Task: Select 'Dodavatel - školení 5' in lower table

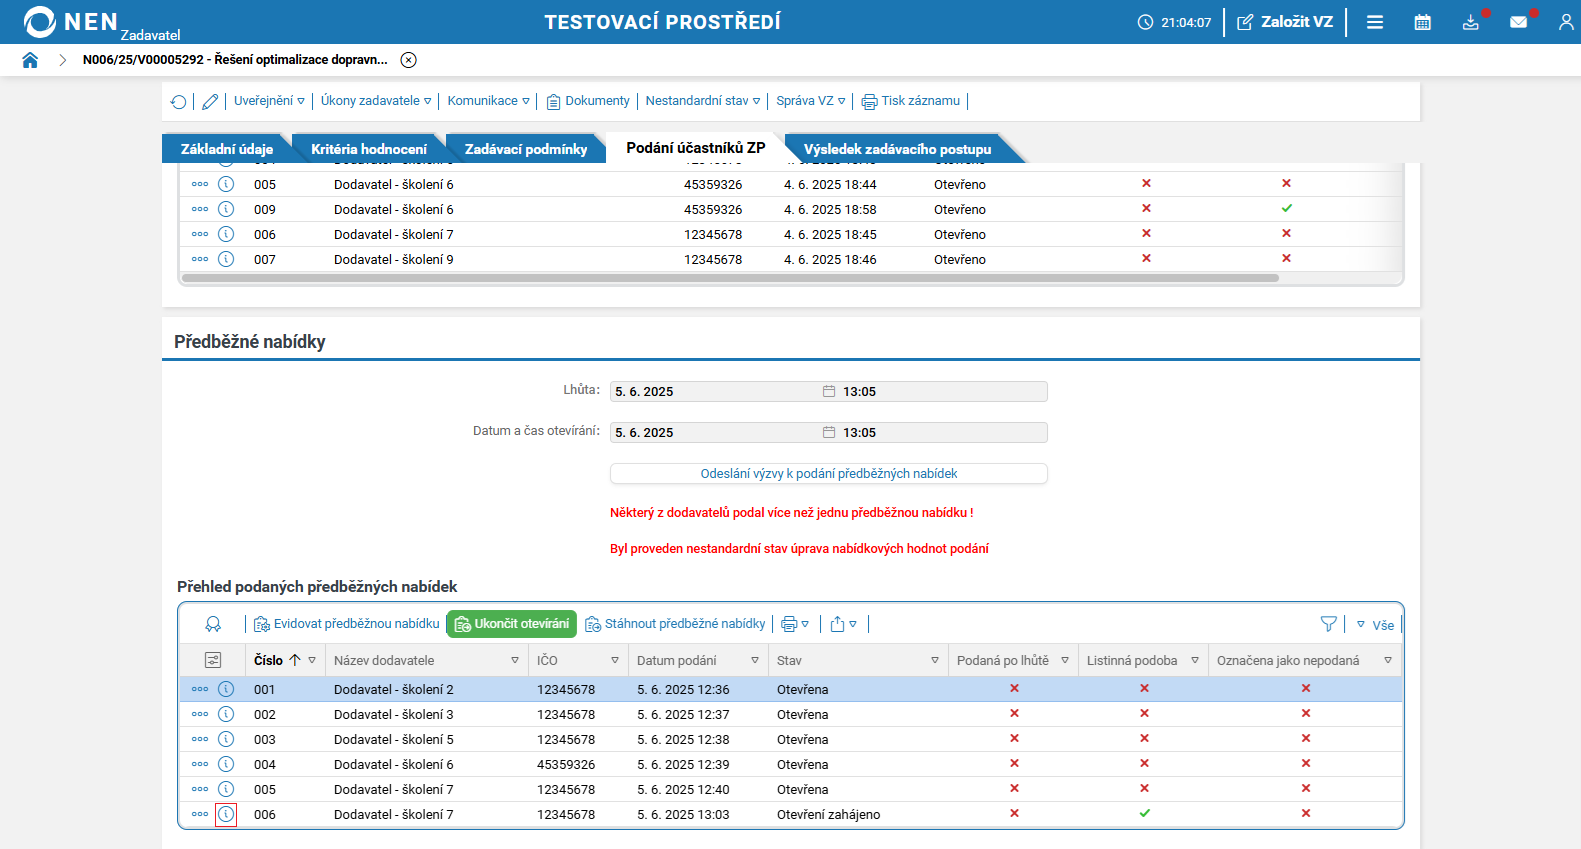Action: [394, 740]
